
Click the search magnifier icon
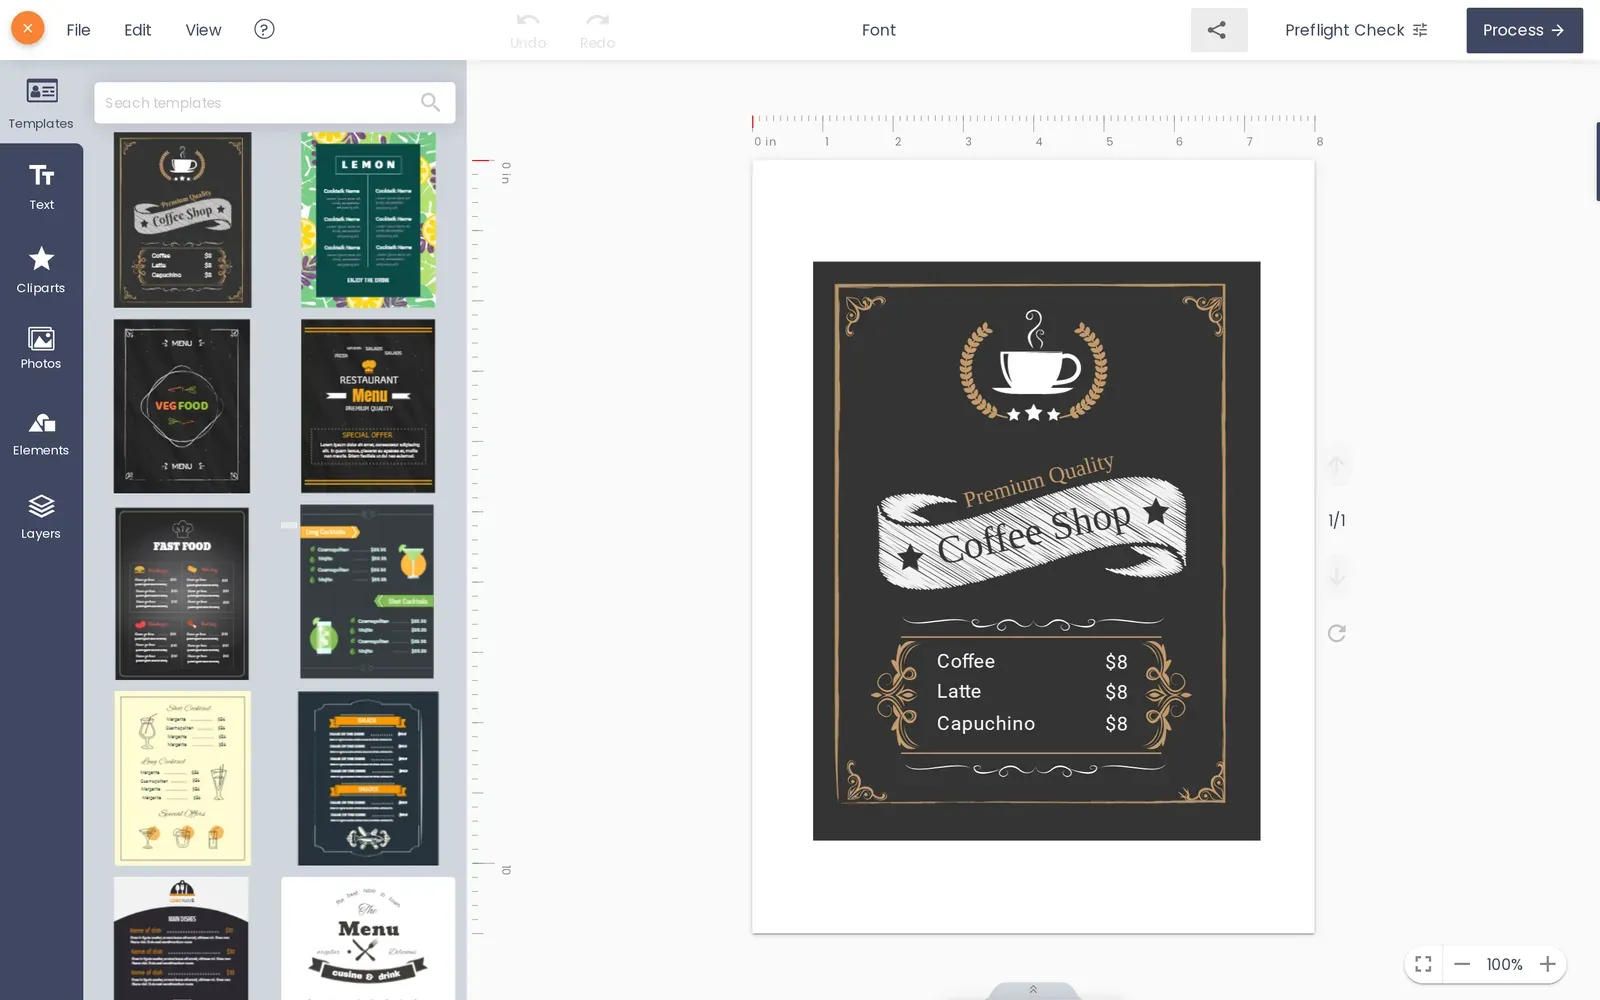tap(430, 102)
